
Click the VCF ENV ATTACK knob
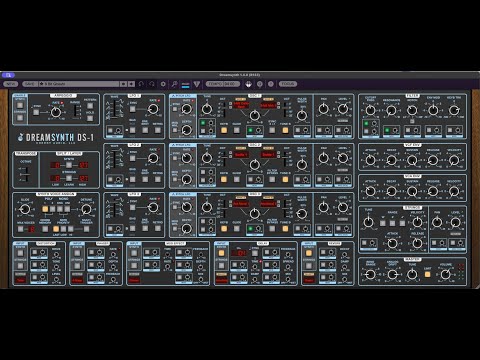[x=370, y=160]
